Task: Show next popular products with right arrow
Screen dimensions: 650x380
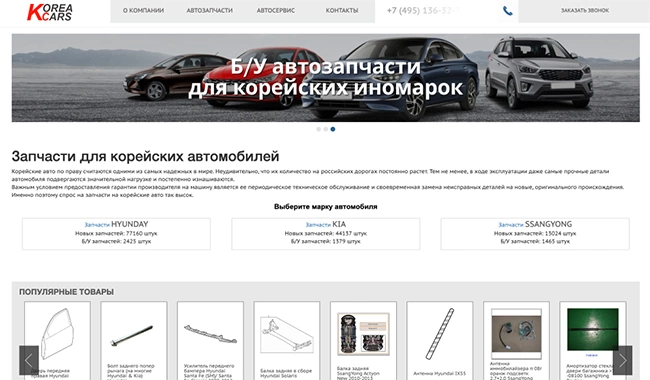Action: pyautogui.click(x=622, y=360)
